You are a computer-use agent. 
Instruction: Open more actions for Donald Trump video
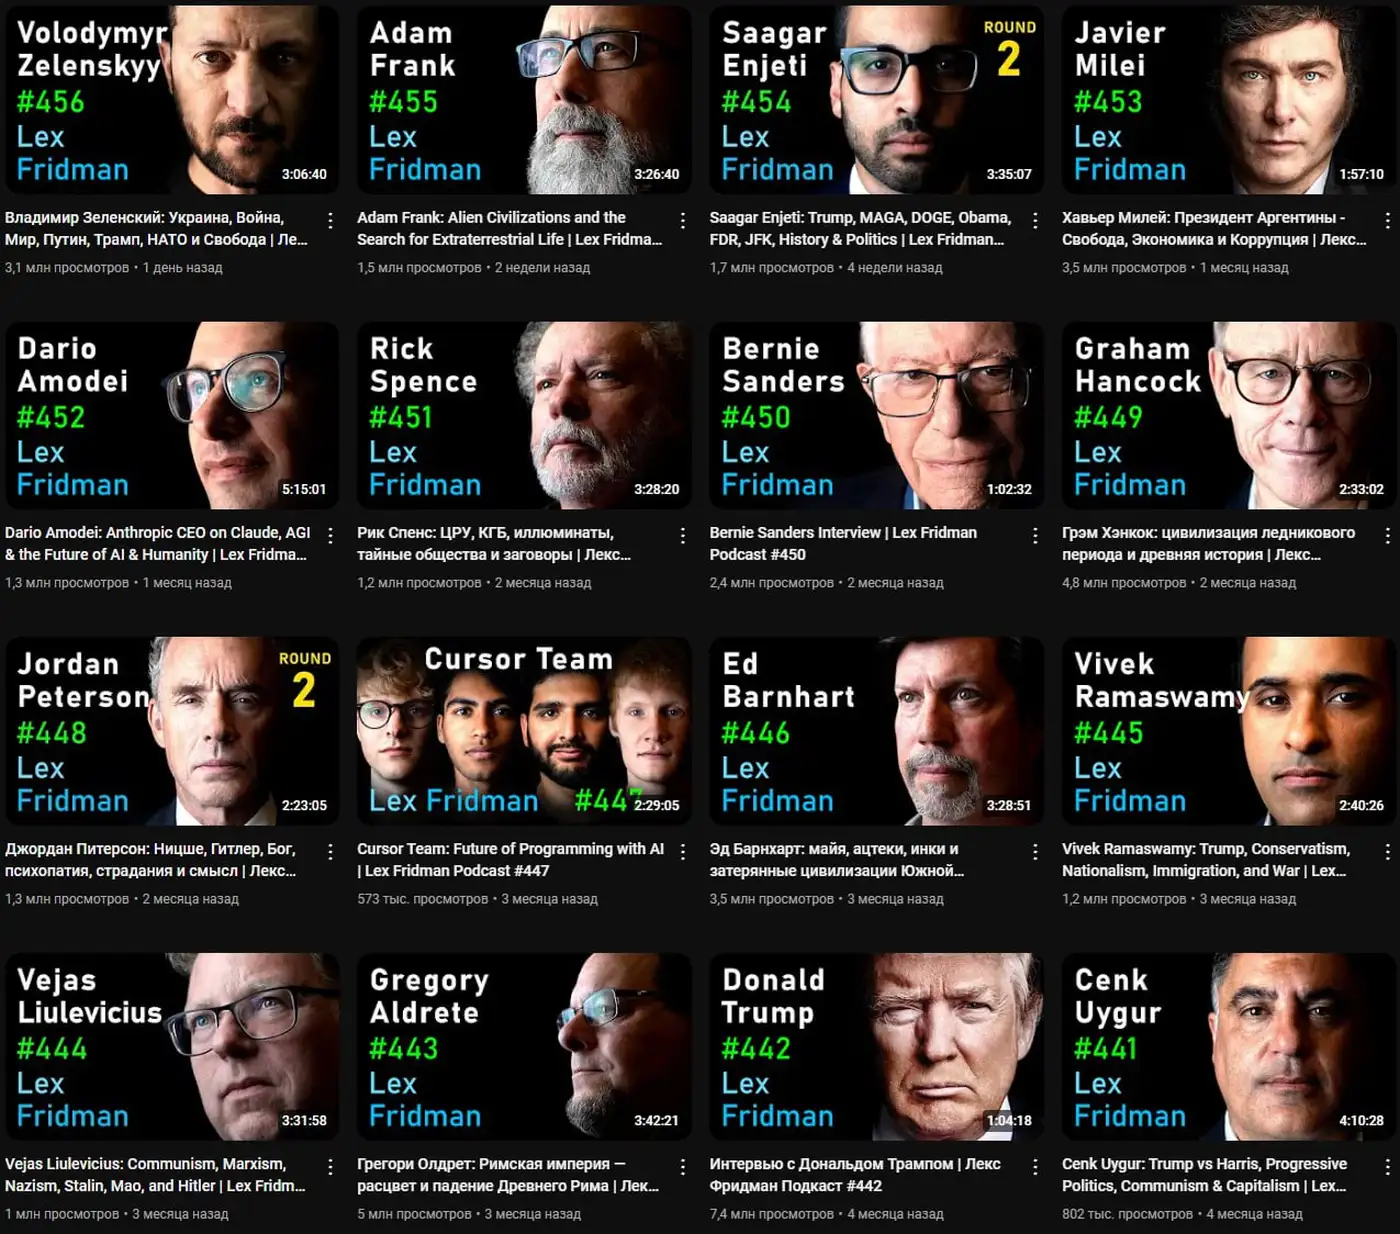tap(1035, 1166)
